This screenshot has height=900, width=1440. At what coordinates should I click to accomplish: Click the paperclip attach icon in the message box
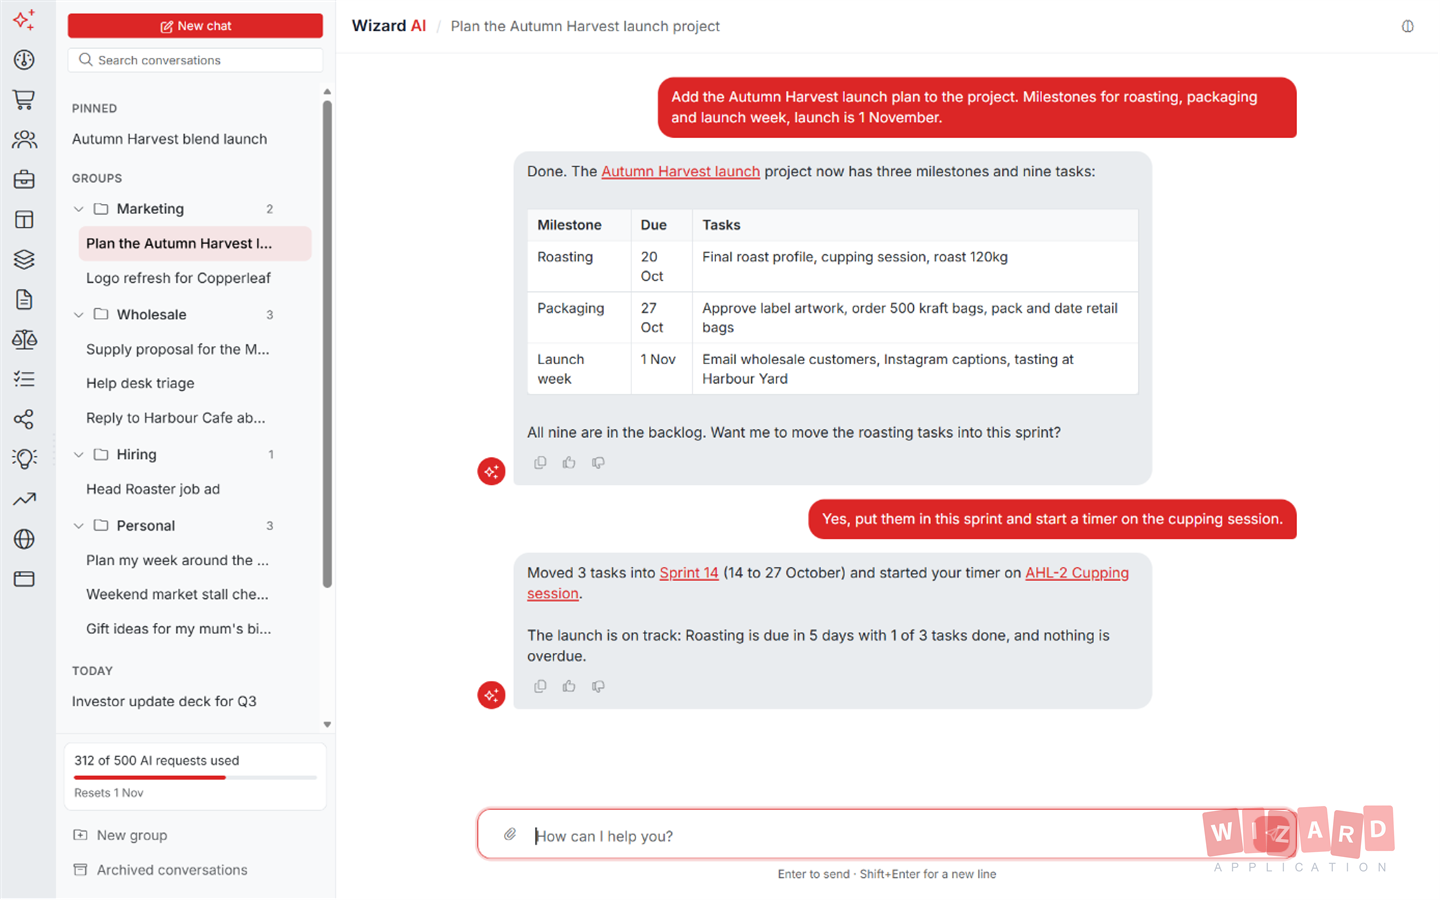[510, 835]
